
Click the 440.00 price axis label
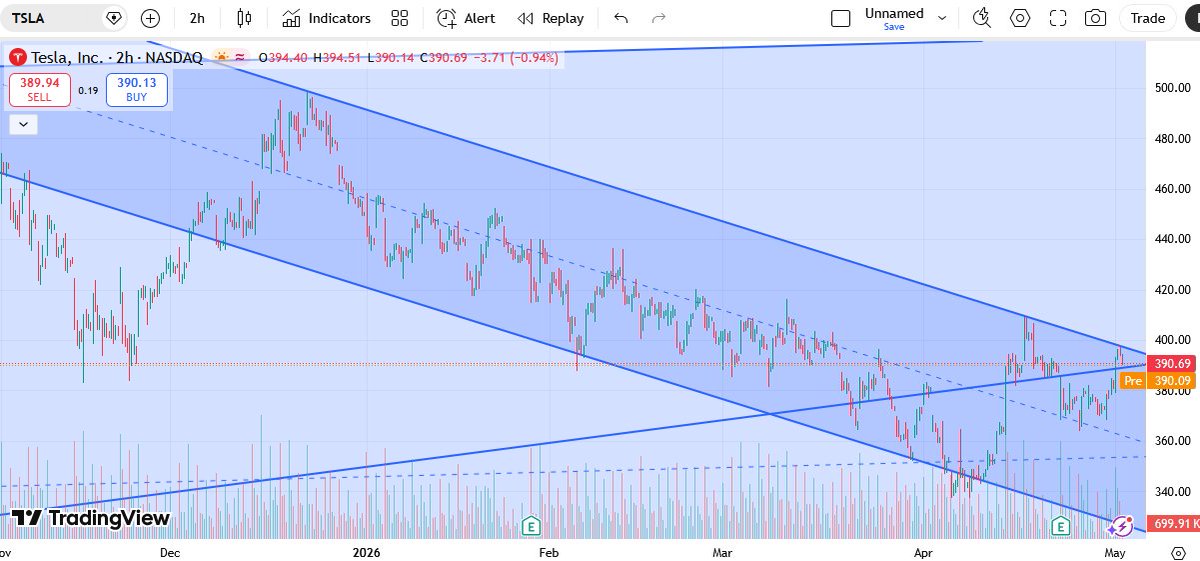(1171, 239)
